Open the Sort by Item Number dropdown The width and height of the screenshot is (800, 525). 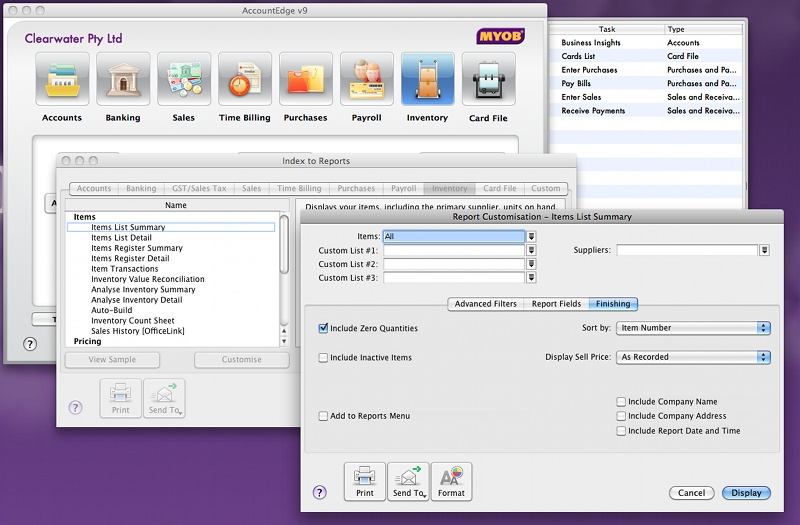tap(693, 328)
